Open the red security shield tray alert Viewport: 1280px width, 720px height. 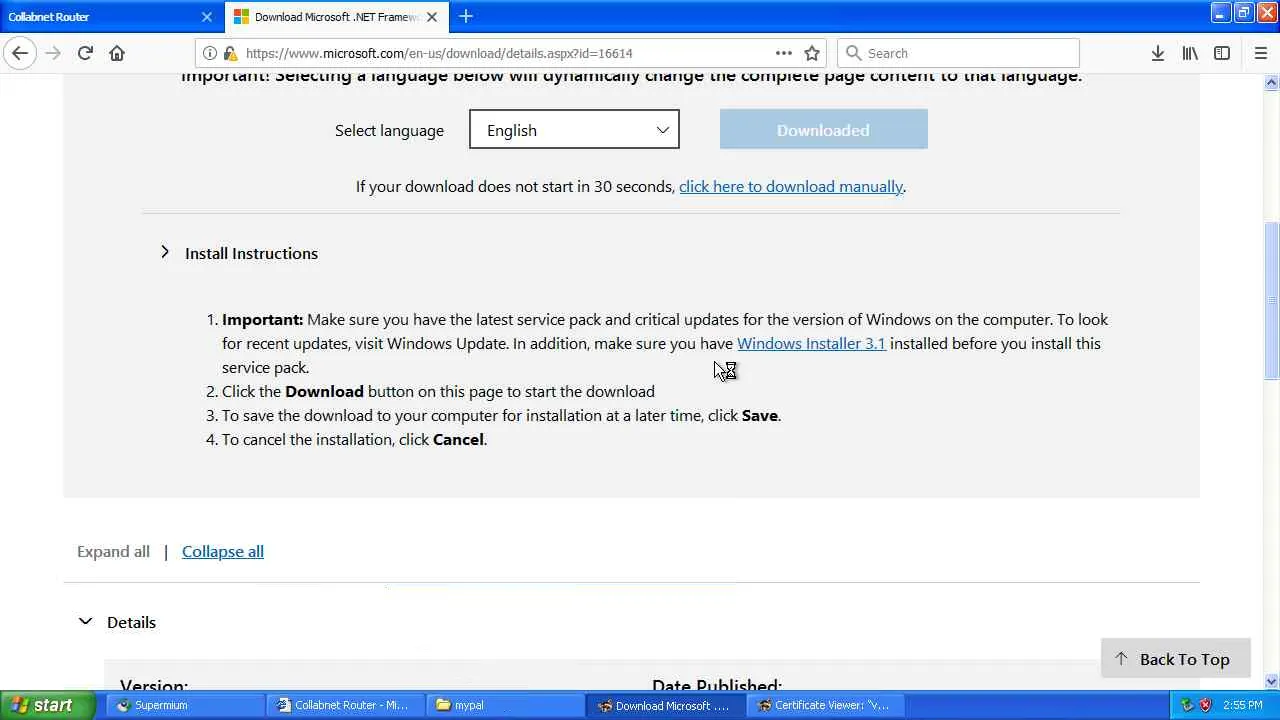[1205, 705]
